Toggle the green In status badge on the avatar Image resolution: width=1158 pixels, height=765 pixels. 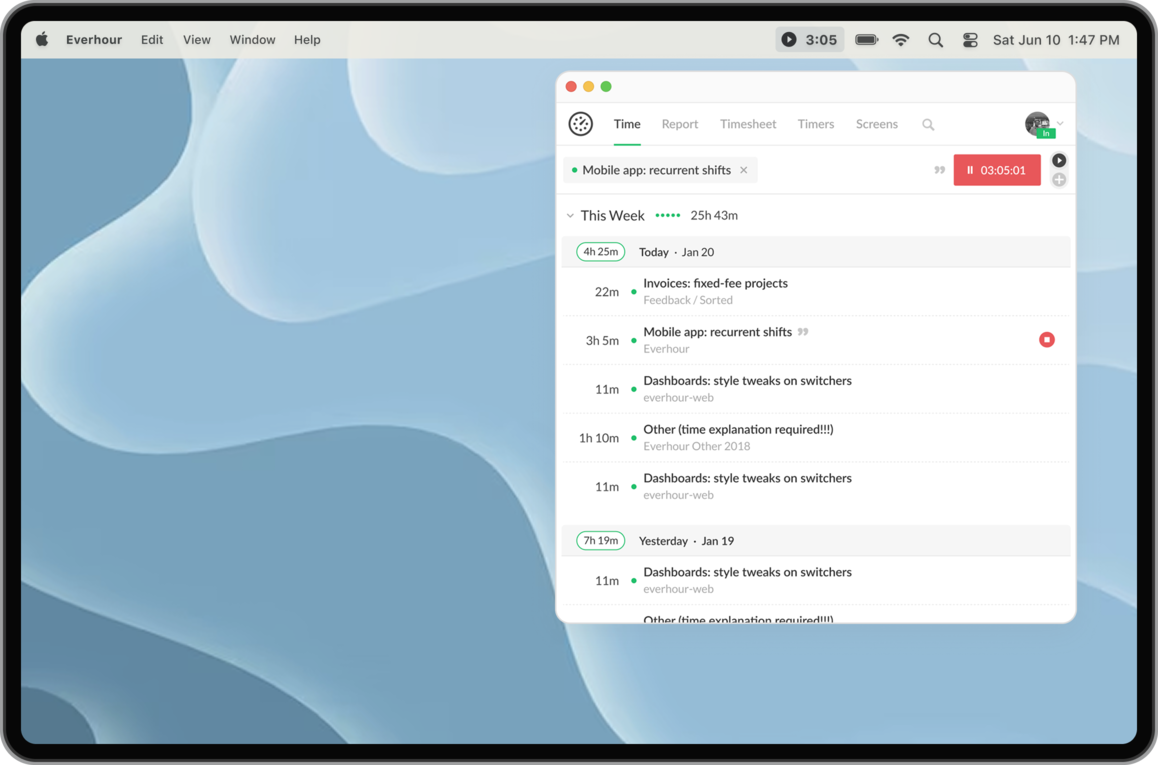pyautogui.click(x=1046, y=131)
